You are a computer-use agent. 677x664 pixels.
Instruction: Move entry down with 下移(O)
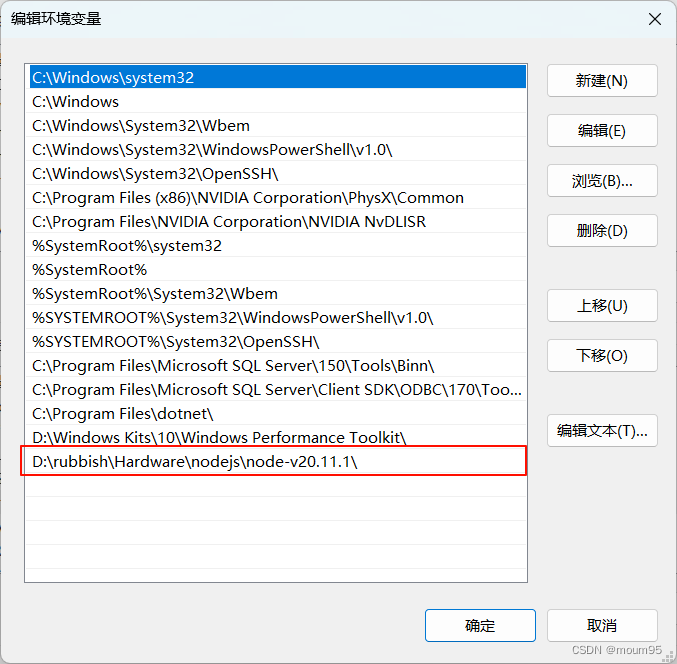point(602,355)
